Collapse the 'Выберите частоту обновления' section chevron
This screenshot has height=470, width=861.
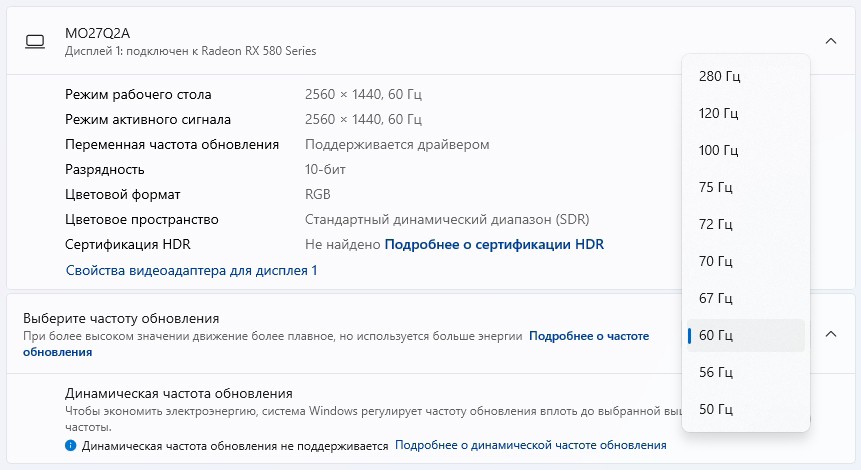click(x=830, y=334)
